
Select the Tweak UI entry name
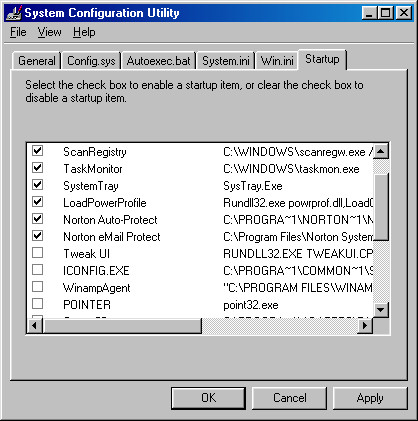[86, 254]
